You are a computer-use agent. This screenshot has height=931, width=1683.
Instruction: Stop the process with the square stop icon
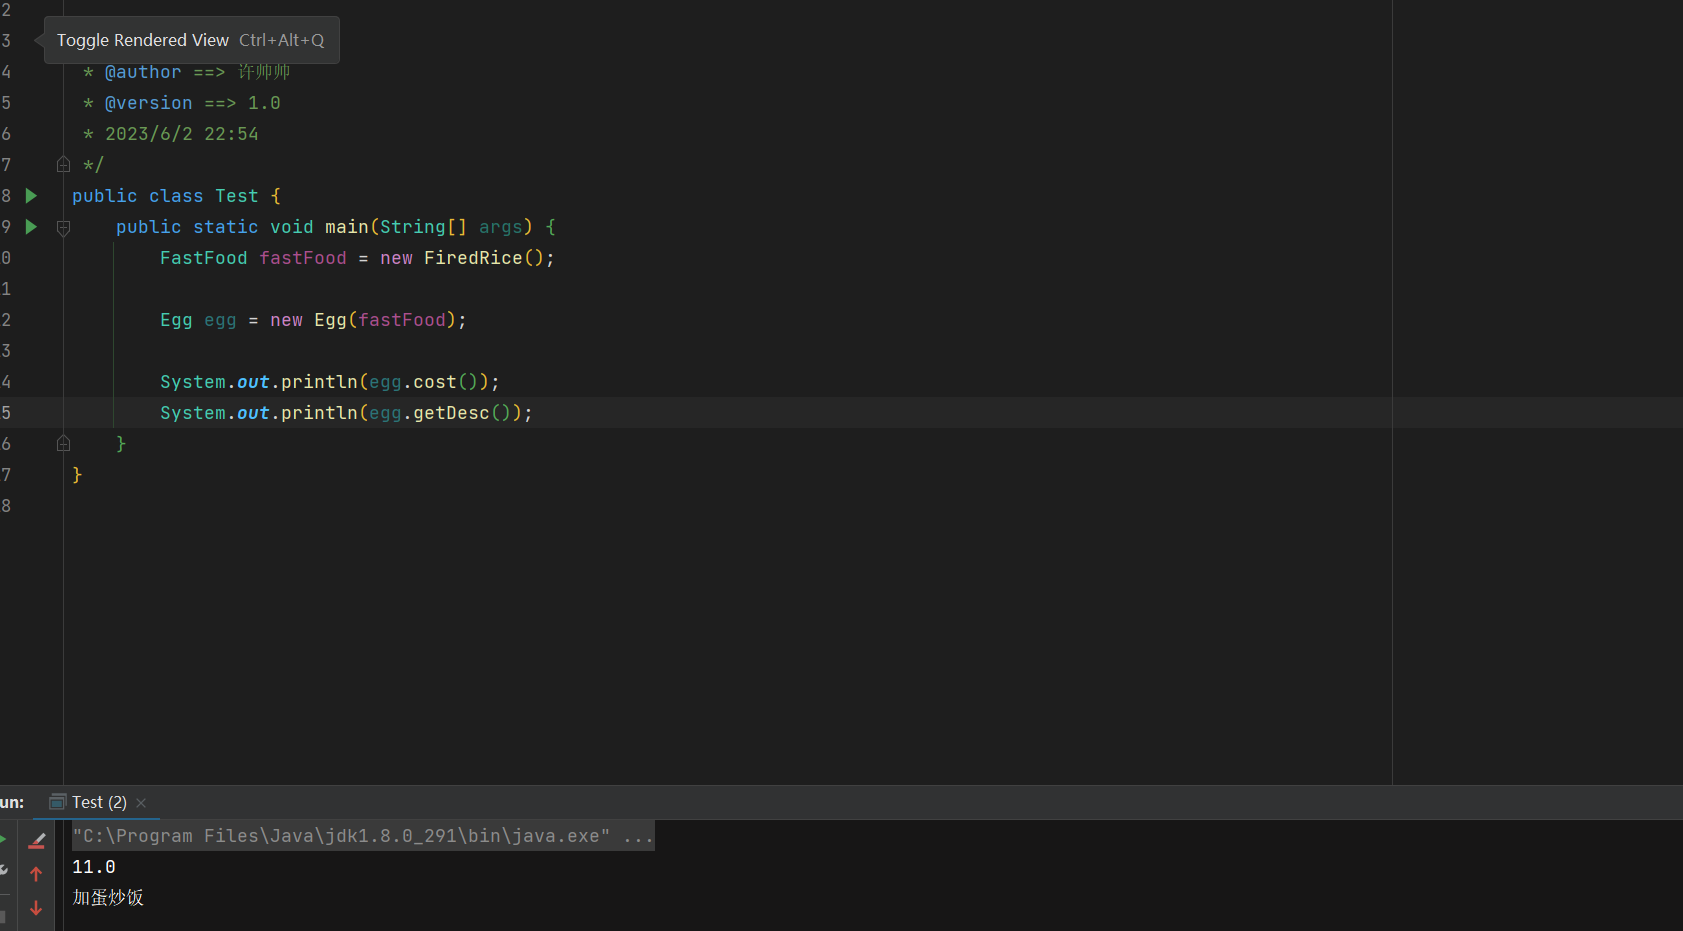3,916
